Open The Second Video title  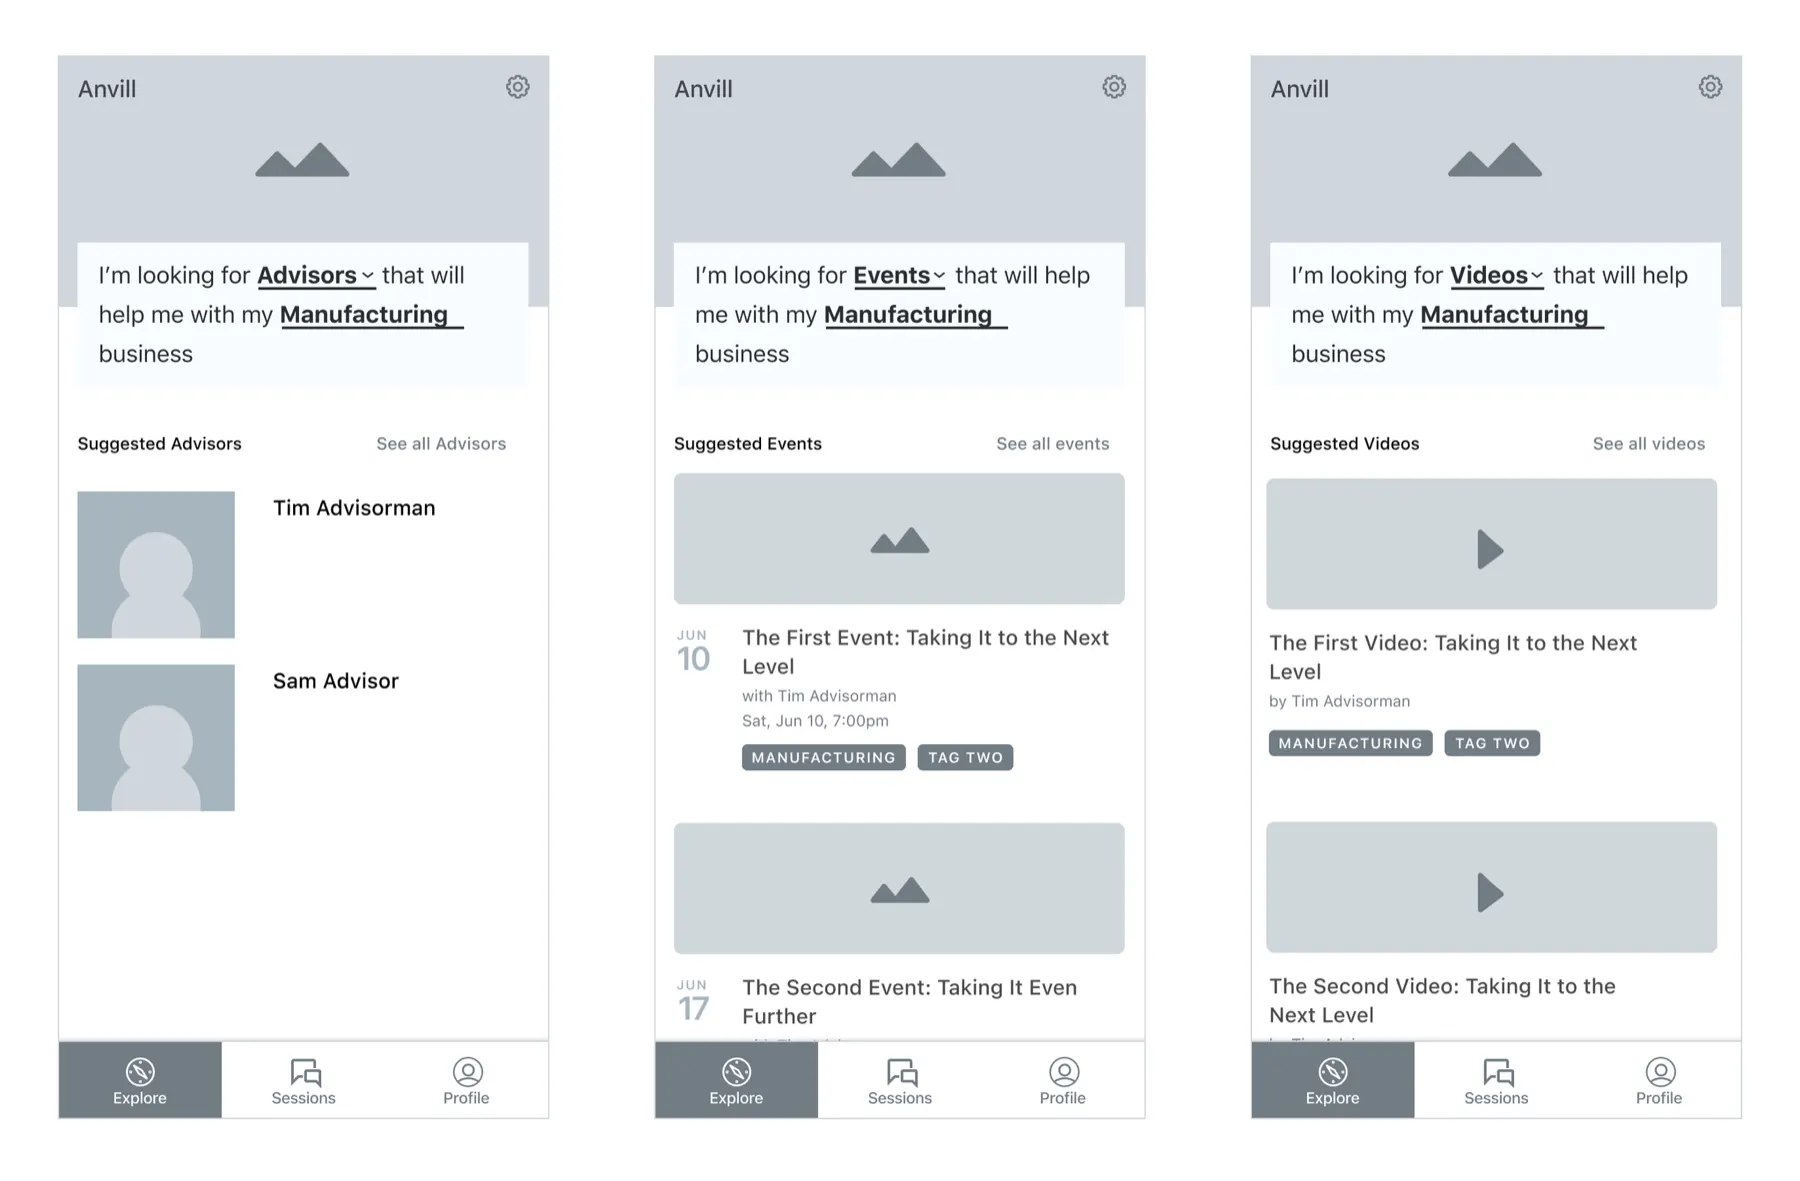(x=1442, y=1000)
